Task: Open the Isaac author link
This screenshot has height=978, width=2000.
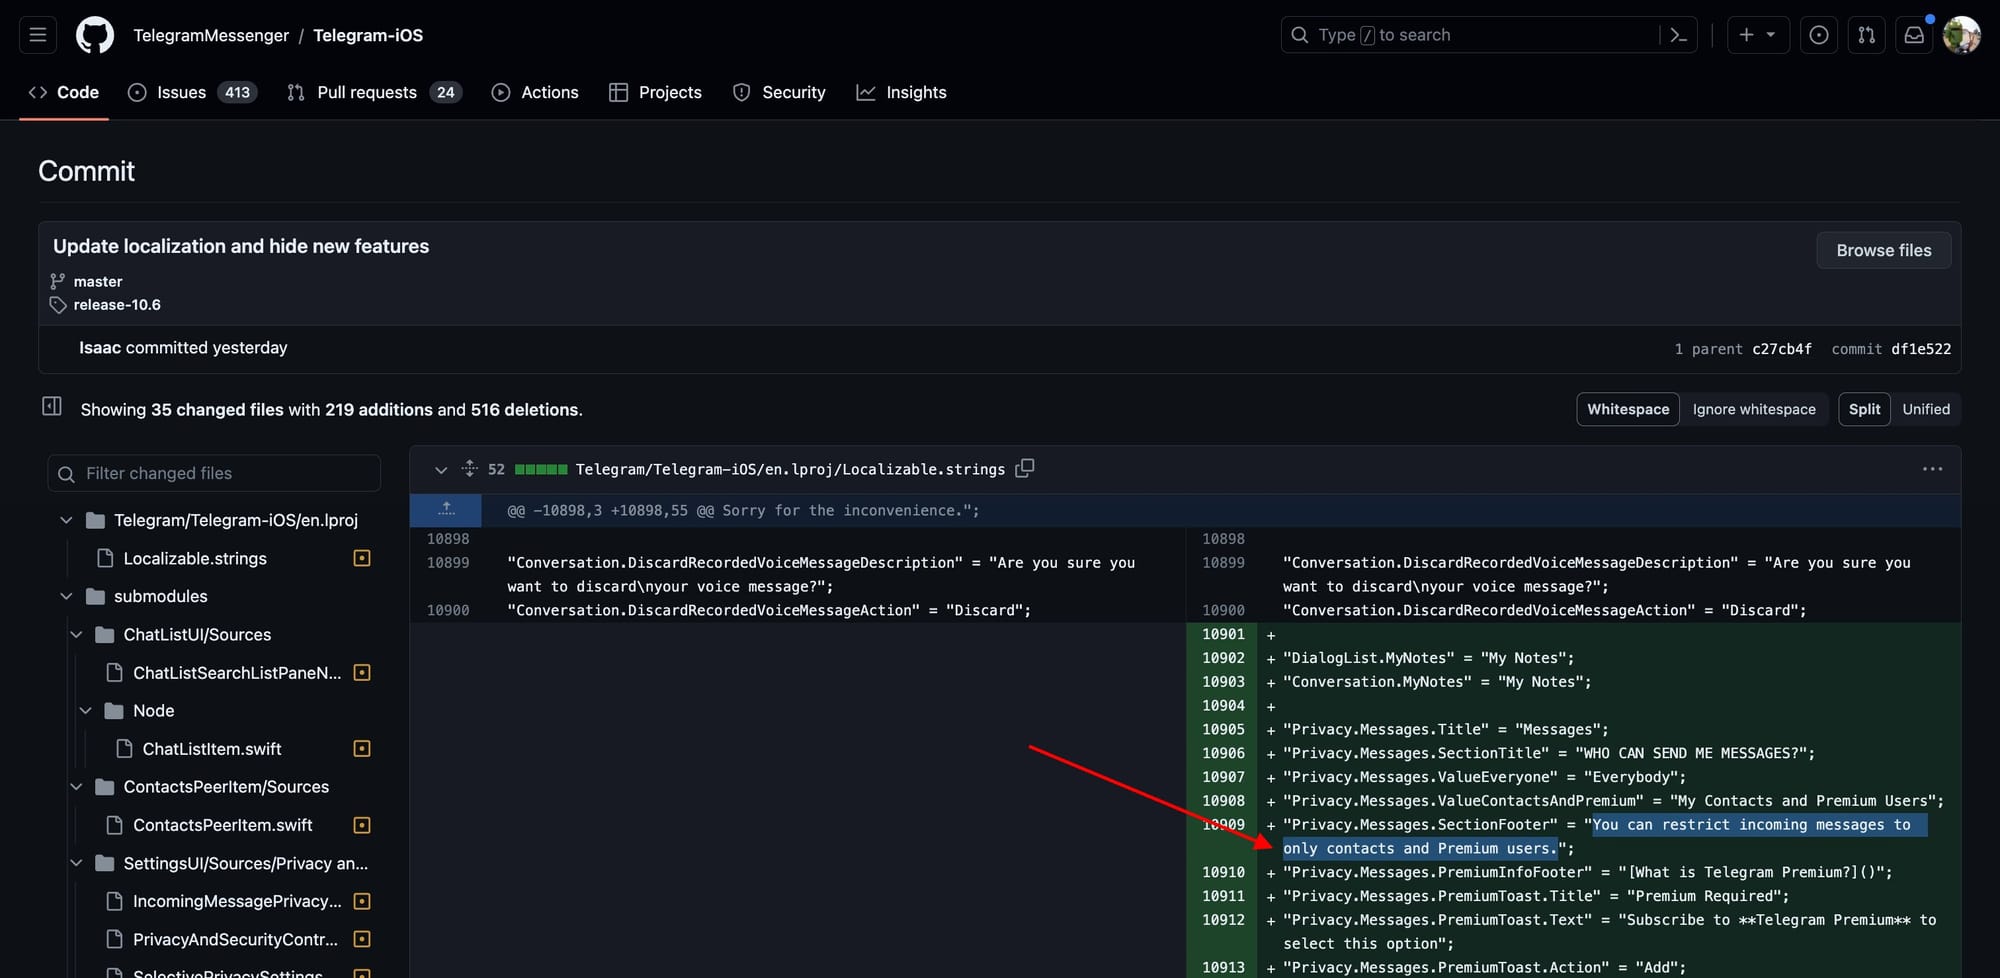Action: (x=100, y=348)
